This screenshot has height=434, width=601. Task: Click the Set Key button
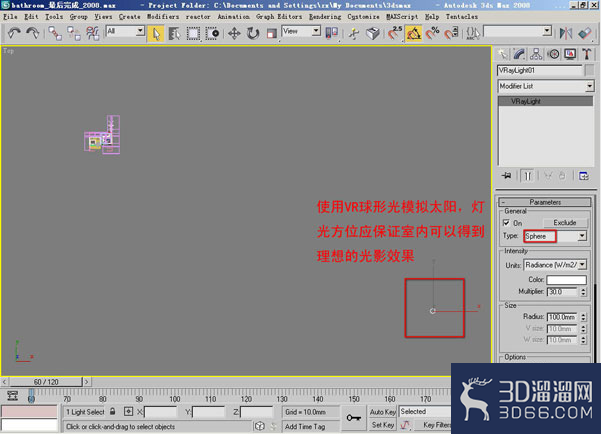point(383,425)
